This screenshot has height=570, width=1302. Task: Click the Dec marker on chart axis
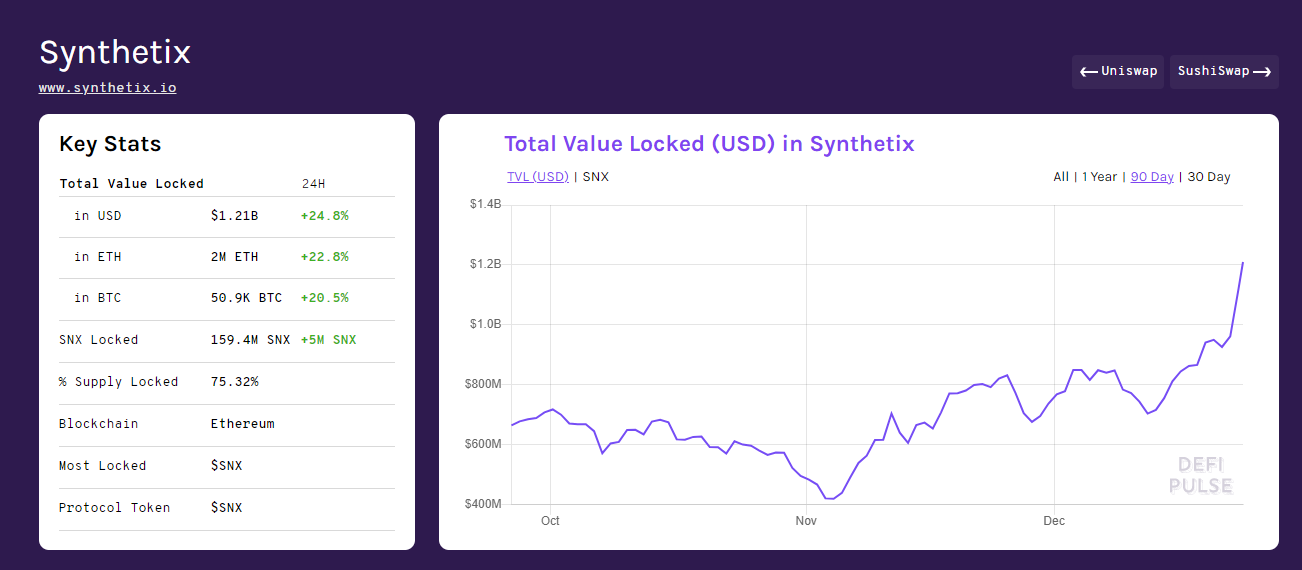[1054, 521]
